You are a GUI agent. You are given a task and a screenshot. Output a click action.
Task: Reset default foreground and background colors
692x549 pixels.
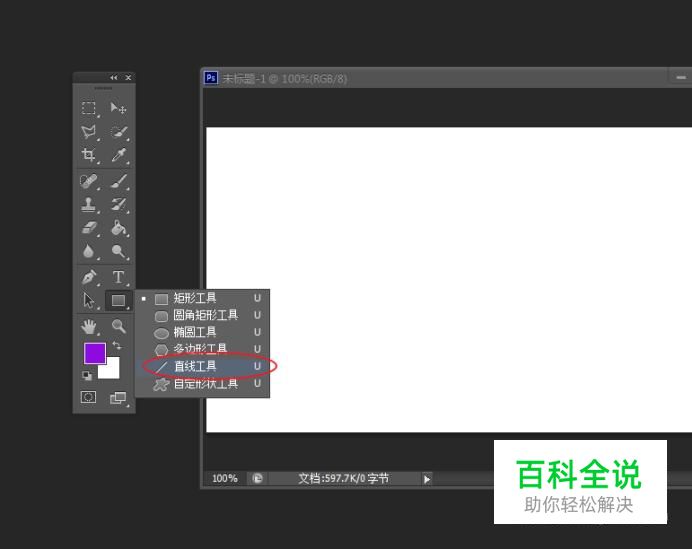point(87,376)
